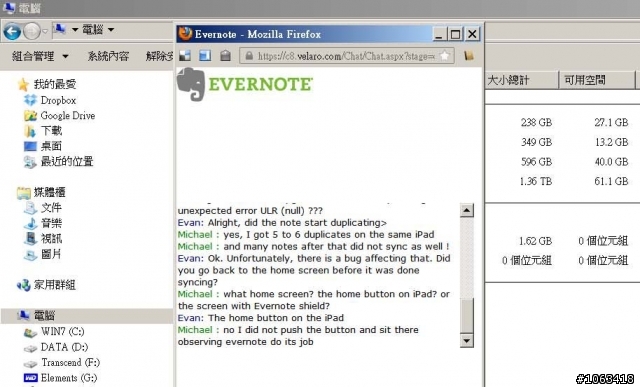
Task: Click the 596 GB total size value
Action: coord(536,162)
